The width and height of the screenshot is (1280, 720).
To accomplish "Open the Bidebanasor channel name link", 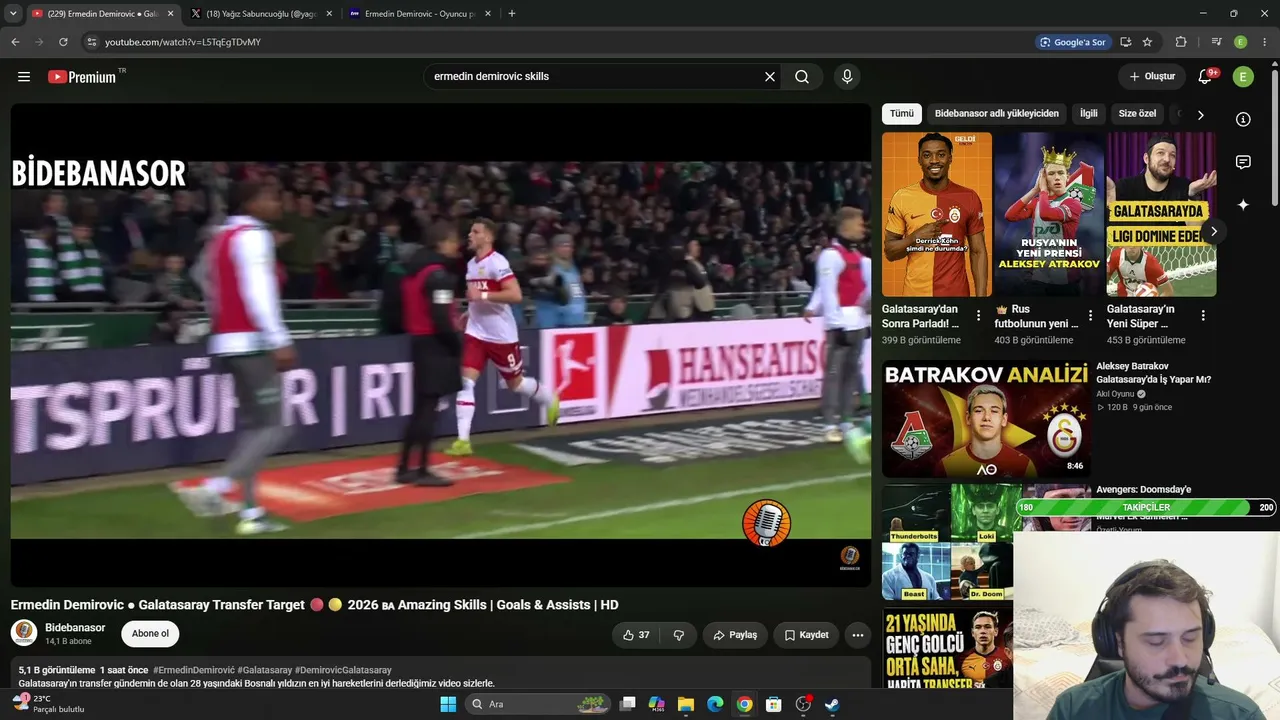I will (x=75, y=628).
